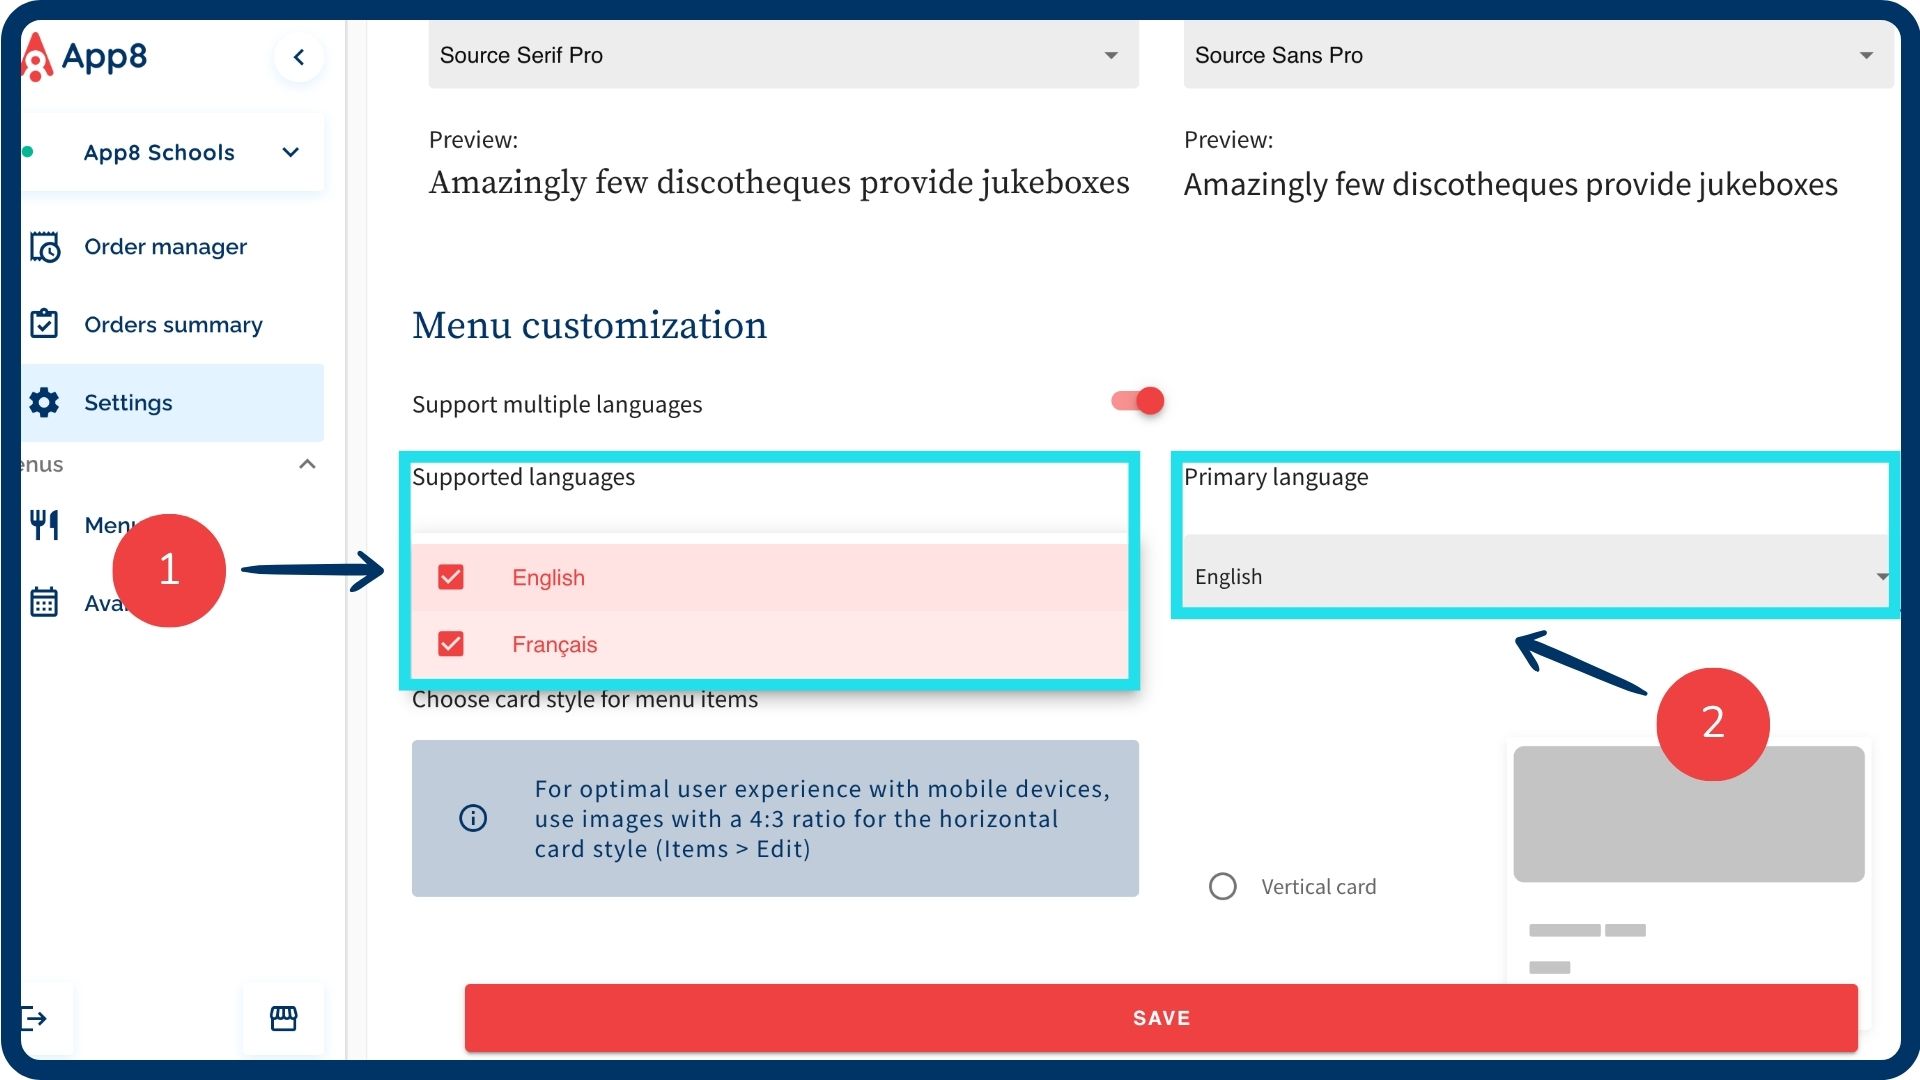Click the Orders summary clipboard icon
1920x1080 pixels.
[44, 324]
